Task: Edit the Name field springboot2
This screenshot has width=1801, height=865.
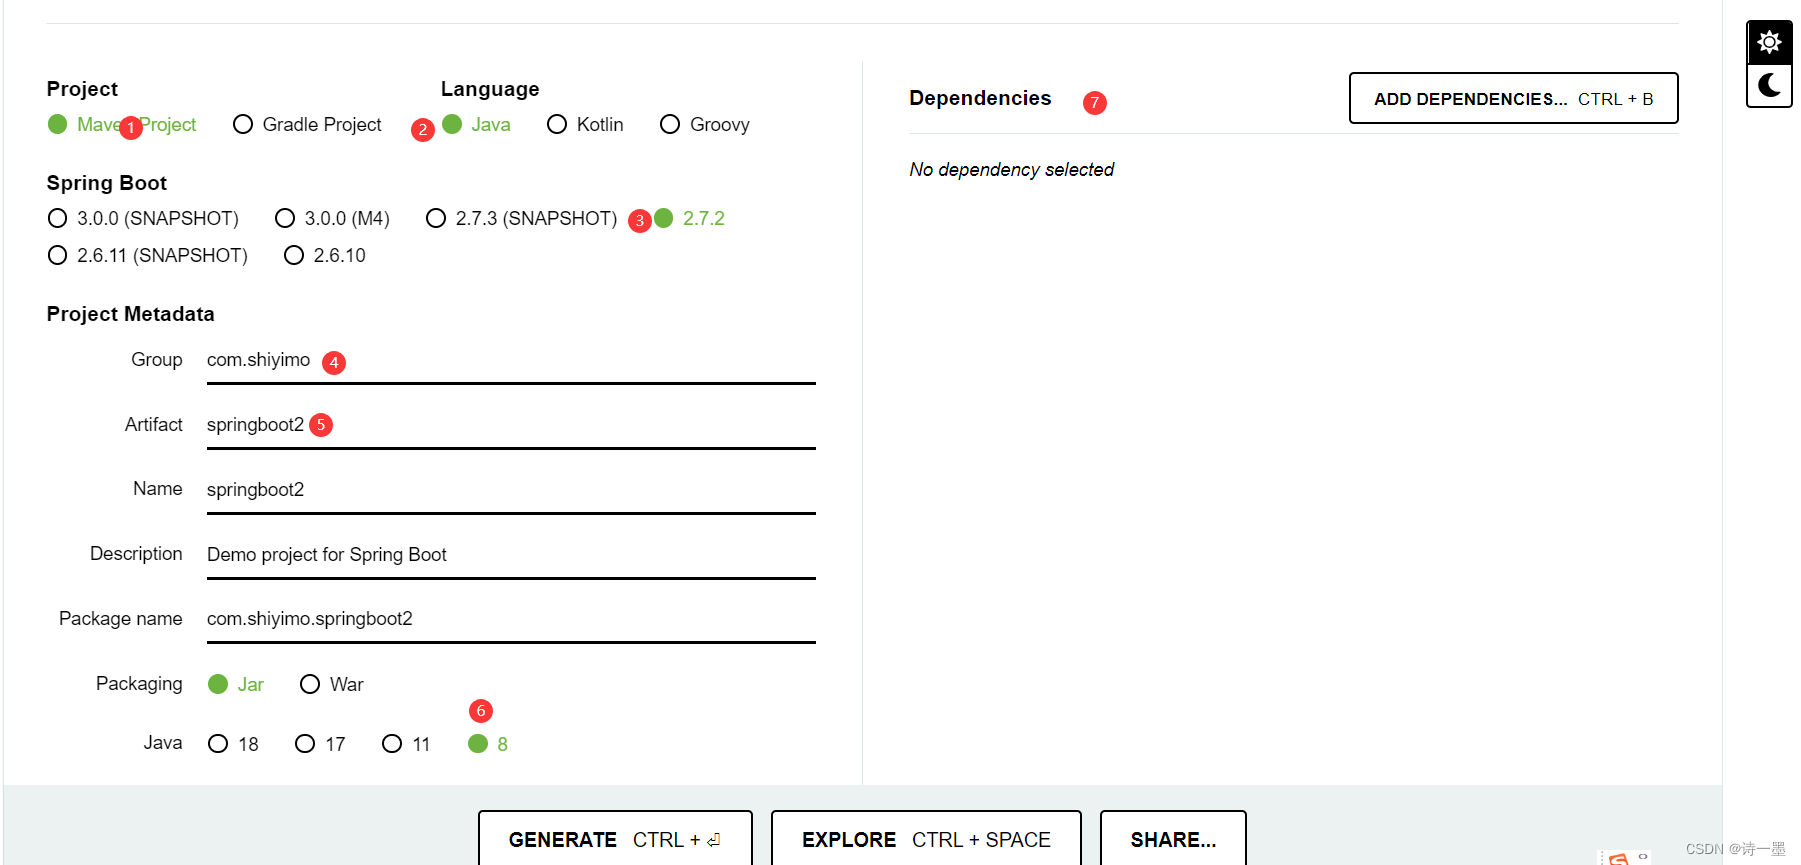Action: pyautogui.click(x=511, y=490)
